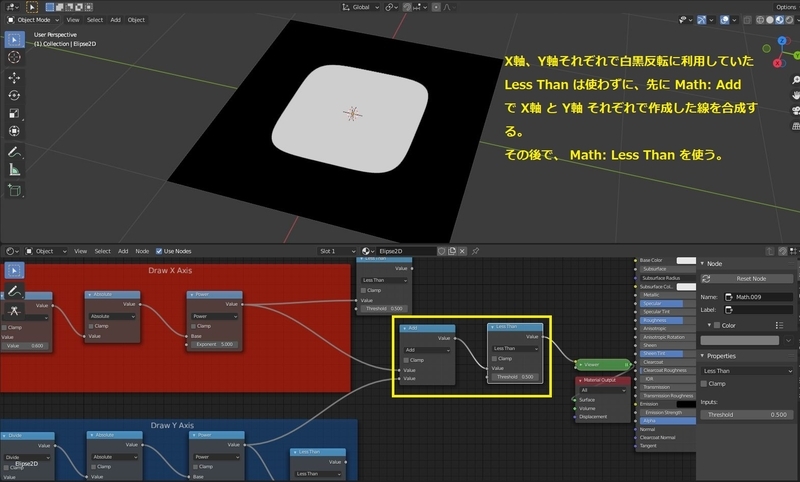Enable Clamp on the highlighted Less Than node
This screenshot has width=800, height=482.
494,359
